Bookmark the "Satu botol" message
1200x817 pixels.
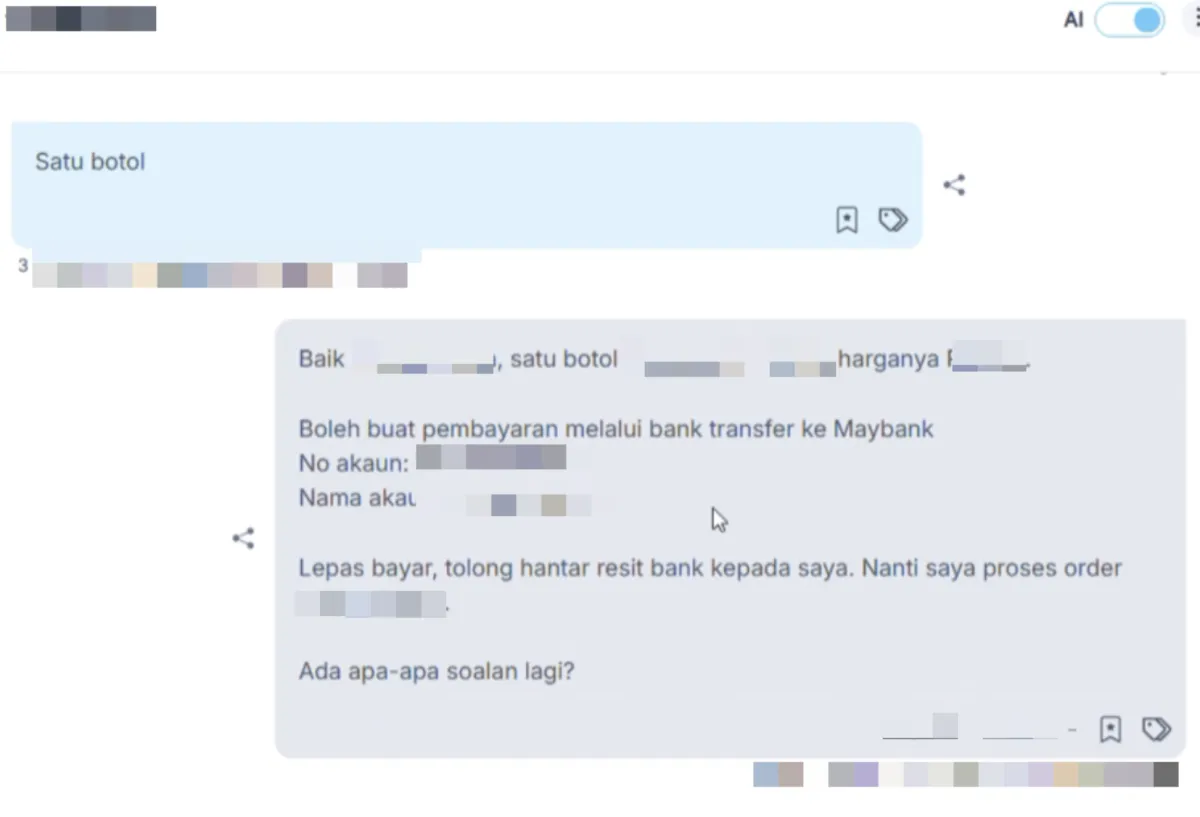pyautogui.click(x=847, y=220)
